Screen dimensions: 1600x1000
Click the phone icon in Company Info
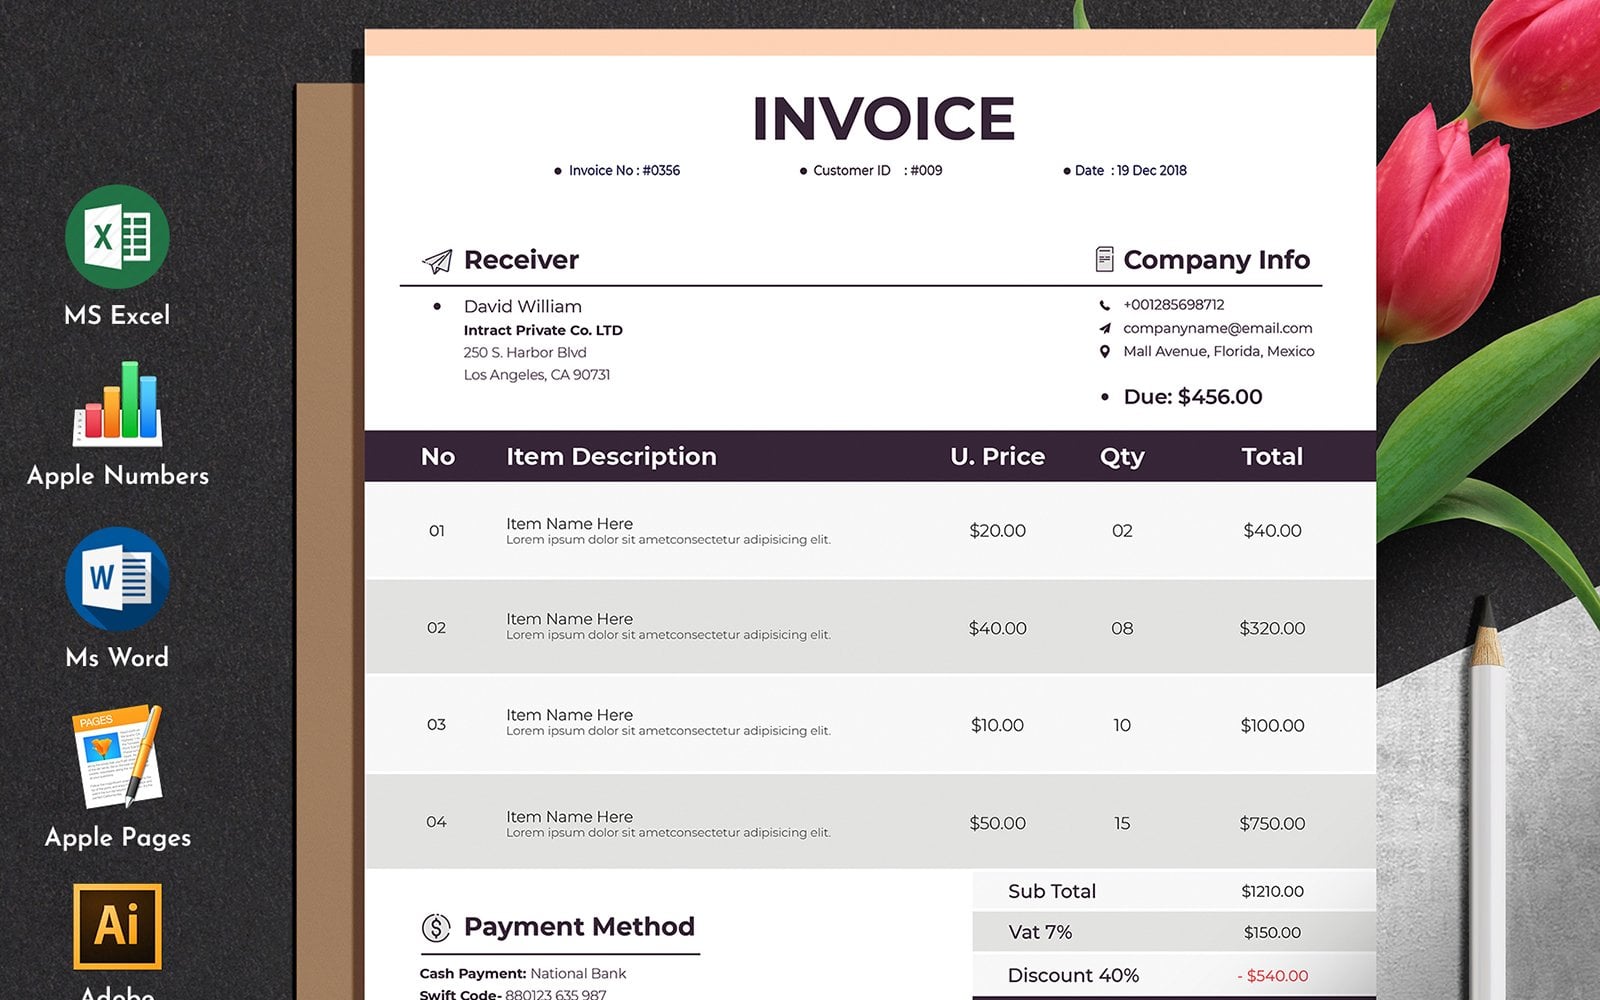tap(1104, 305)
